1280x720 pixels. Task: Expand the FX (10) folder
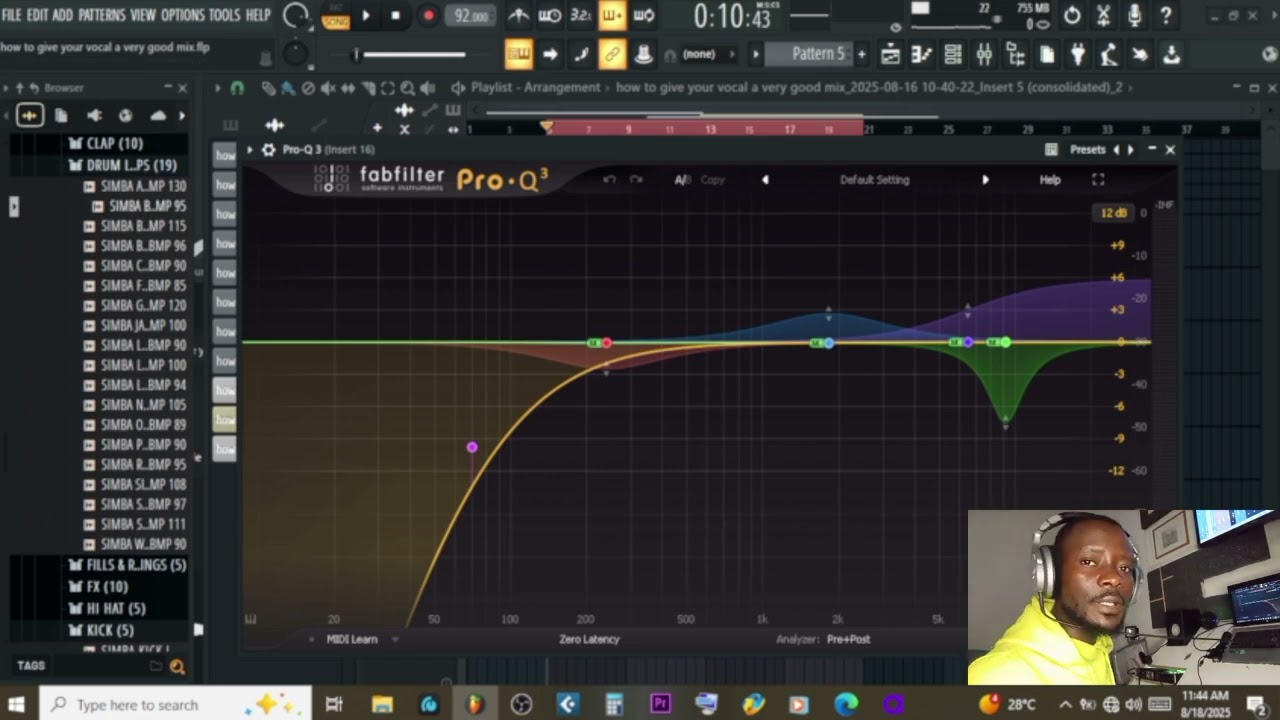pyautogui.click(x=98, y=587)
